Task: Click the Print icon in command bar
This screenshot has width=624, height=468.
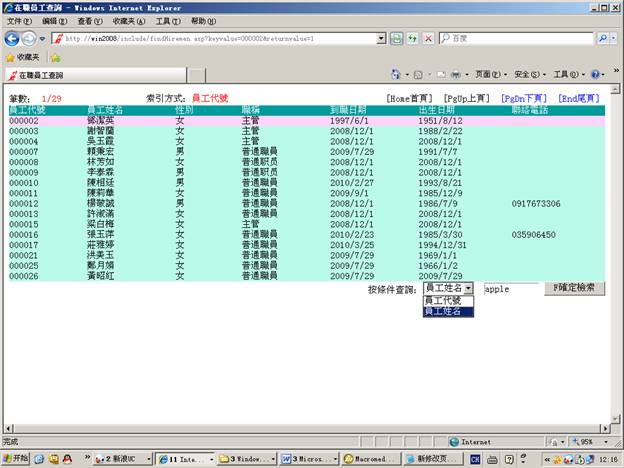Action: (455, 75)
